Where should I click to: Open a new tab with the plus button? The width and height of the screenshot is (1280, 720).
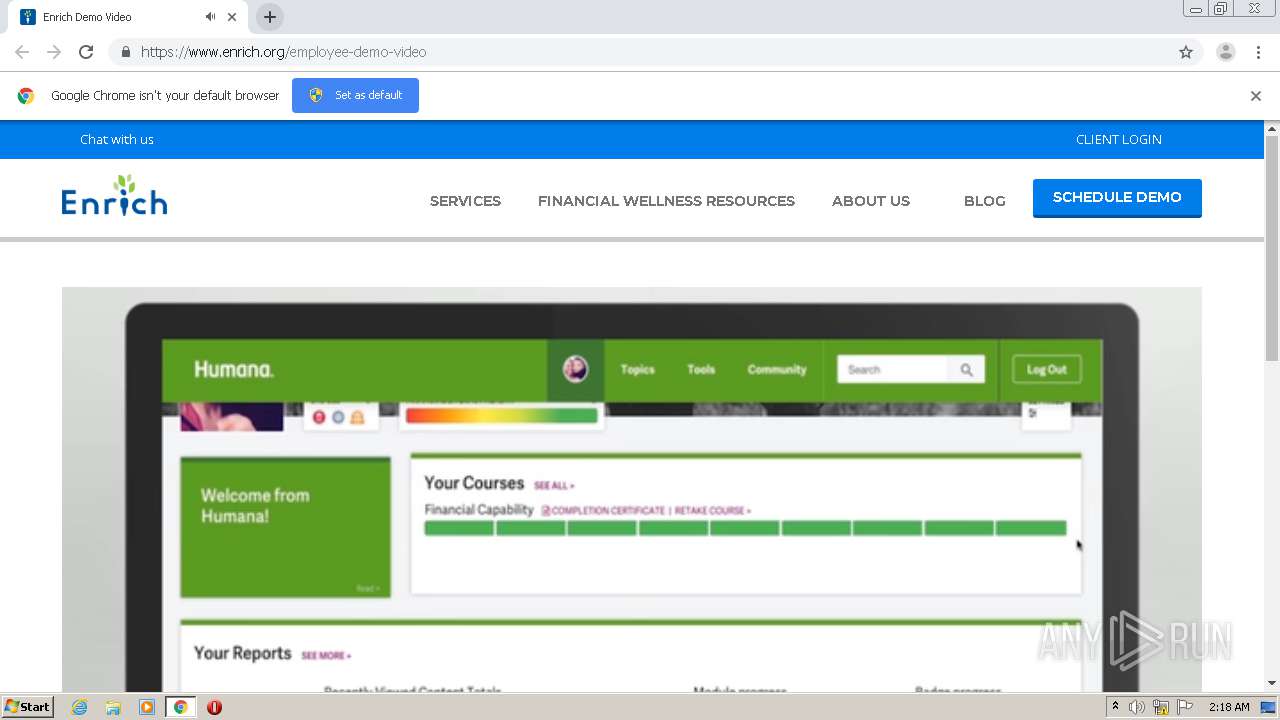[x=270, y=17]
